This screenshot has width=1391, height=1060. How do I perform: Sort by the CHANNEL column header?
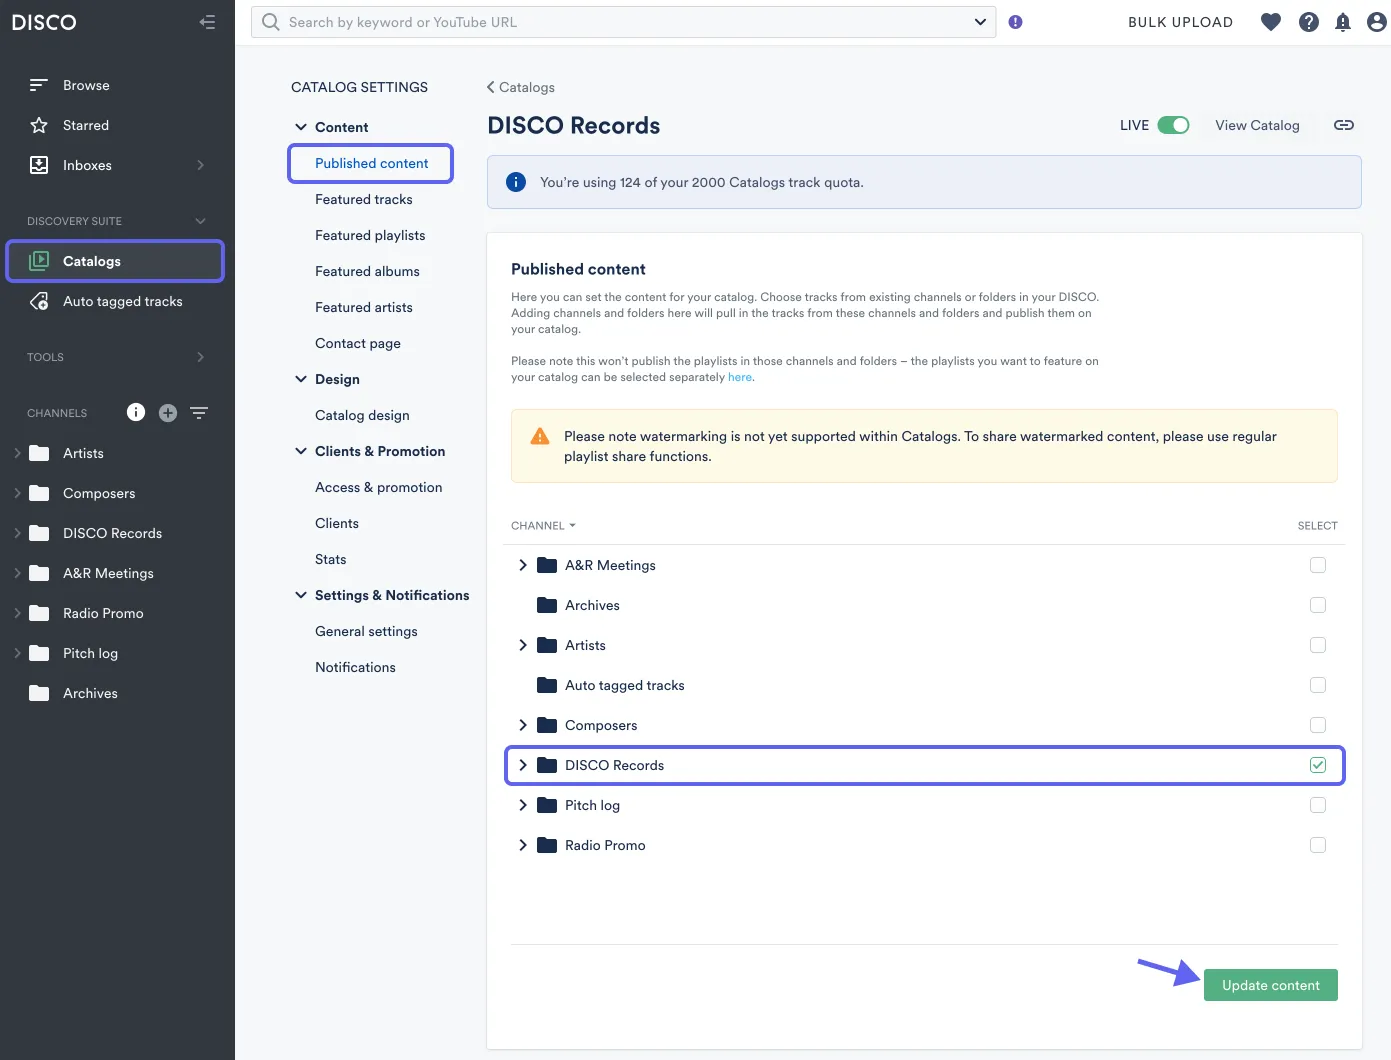click(543, 525)
